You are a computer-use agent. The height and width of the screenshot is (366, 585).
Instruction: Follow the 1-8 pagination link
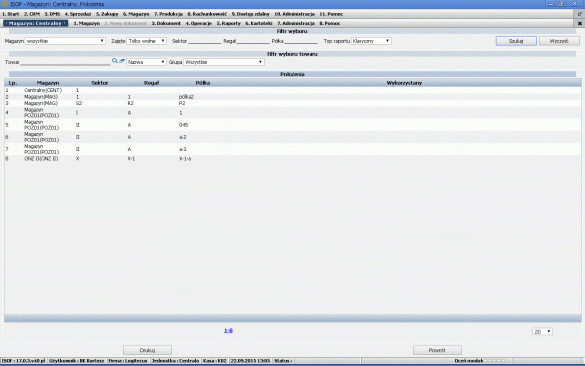[x=228, y=331]
